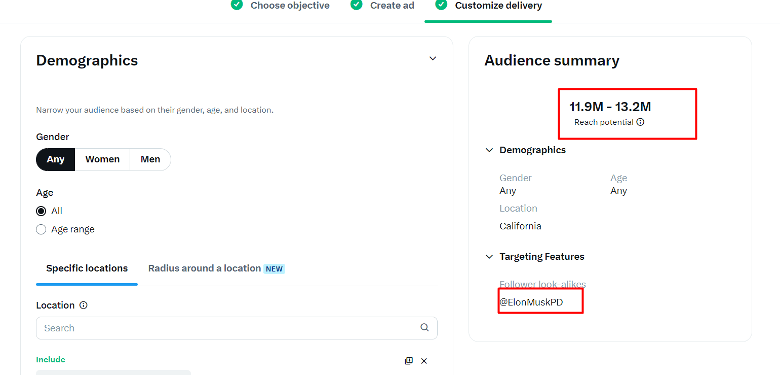Screen dimensions: 780x375
Task: Click the Reach potential info icon
Action: tap(640, 122)
